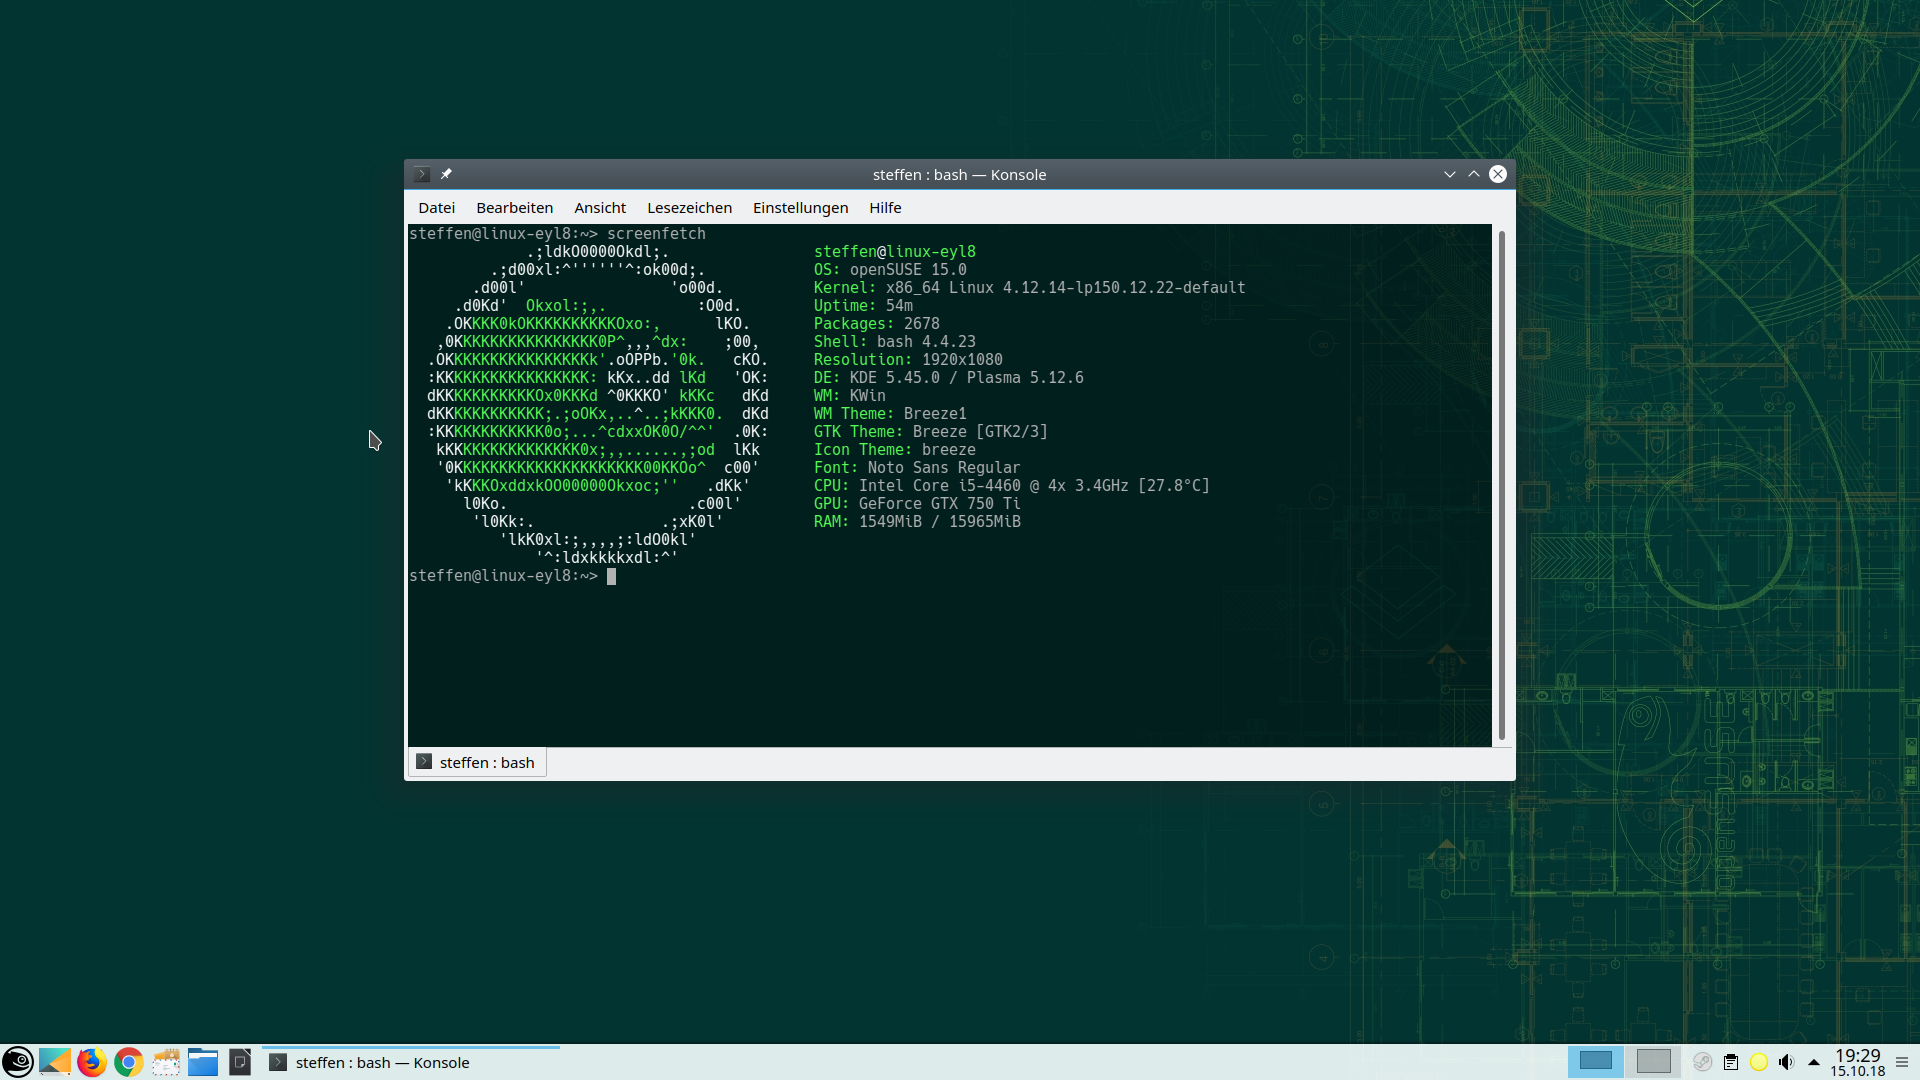Launch Google Chrome from the taskbar
The width and height of the screenshot is (1920, 1080).
pos(128,1062)
